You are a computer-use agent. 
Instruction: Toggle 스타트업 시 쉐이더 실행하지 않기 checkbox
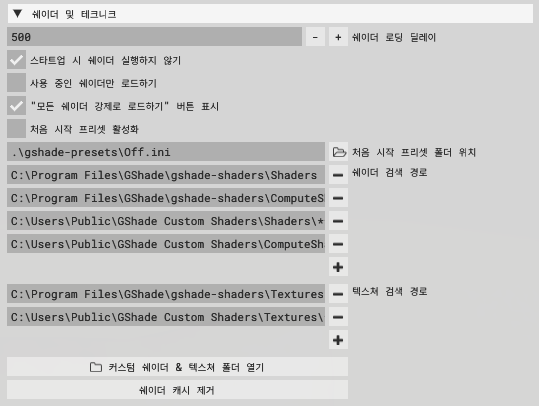coord(16,60)
